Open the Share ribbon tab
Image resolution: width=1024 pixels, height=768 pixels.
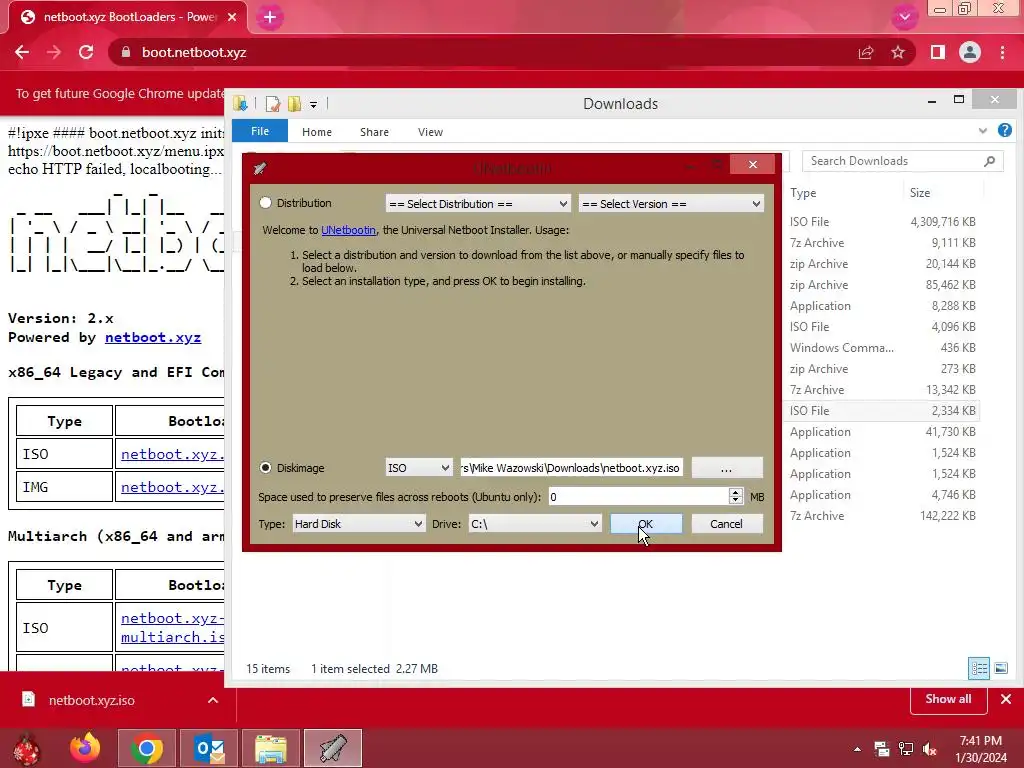coord(374,132)
